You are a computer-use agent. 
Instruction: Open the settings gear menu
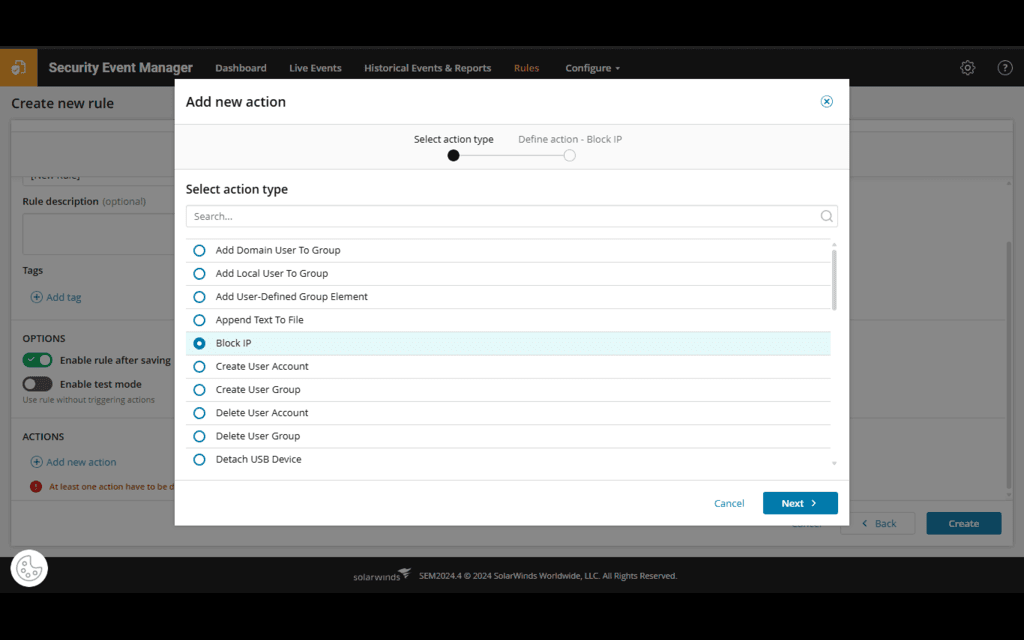pyautogui.click(x=967, y=67)
